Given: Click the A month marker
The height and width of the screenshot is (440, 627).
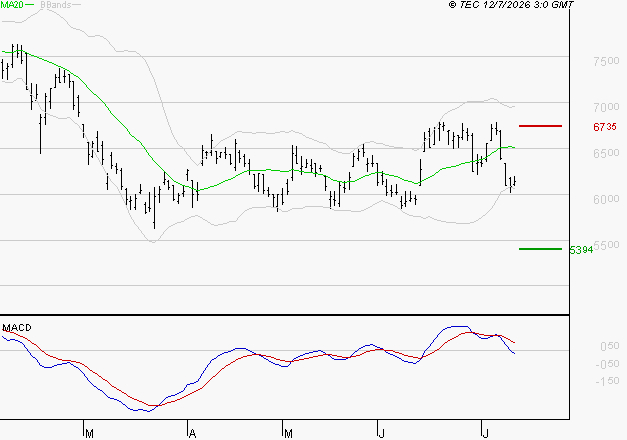Looking at the screenshot, I should pyautogui.click(x=192, y=433).
